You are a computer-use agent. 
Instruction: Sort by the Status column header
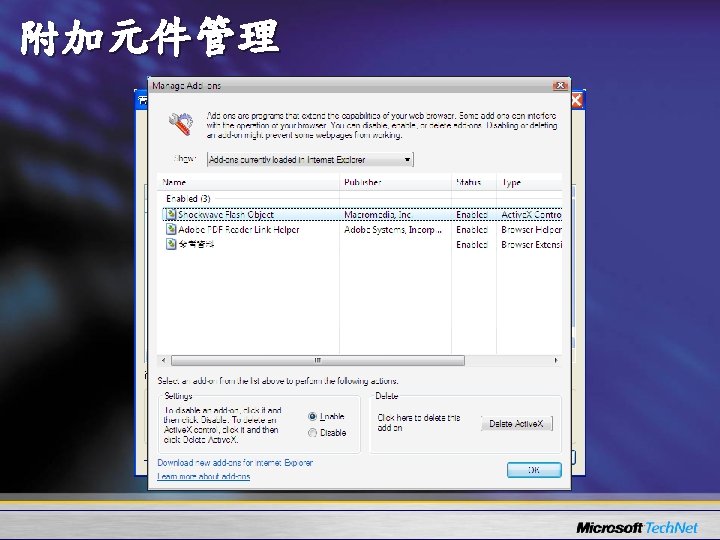tap(468, 182)
